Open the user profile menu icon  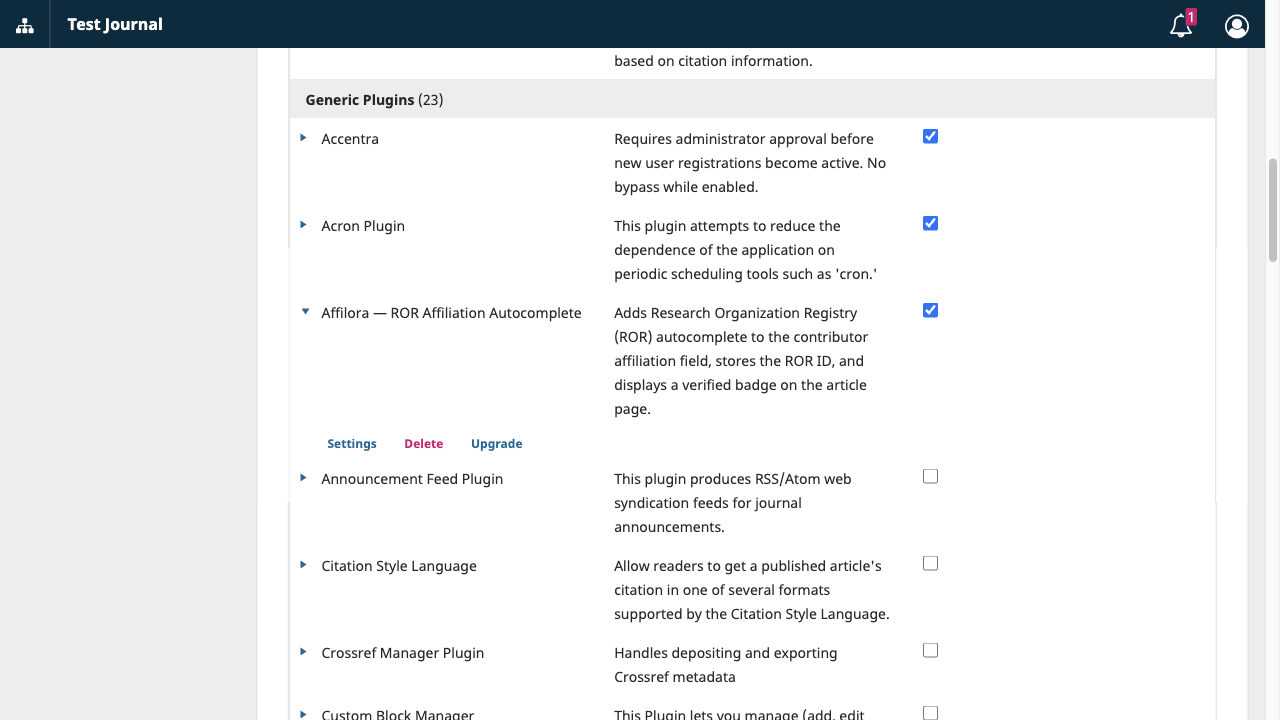[x=1237, y=26]
